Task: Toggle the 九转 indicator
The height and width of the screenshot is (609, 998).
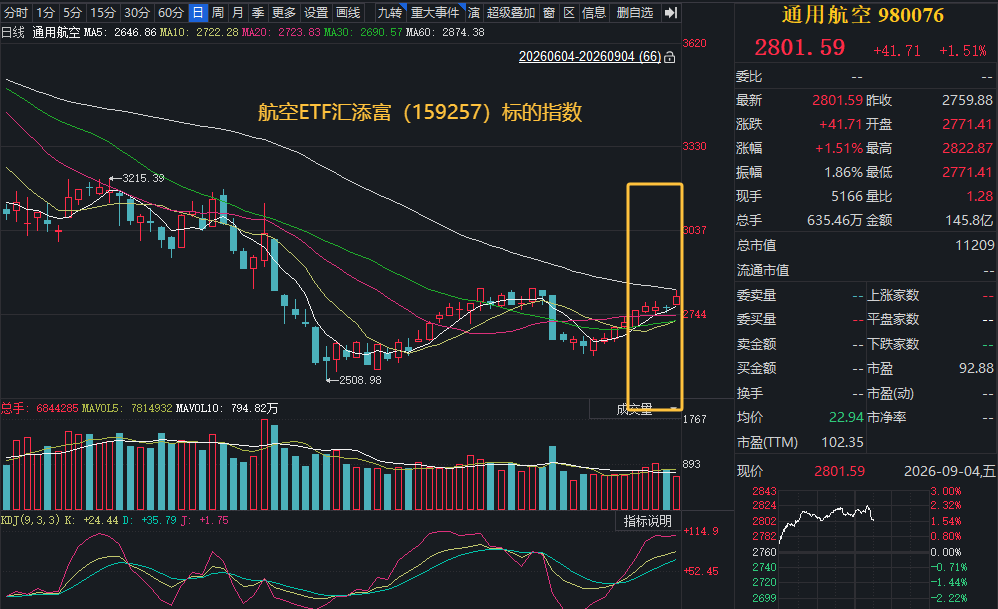Action: [390, 13]
